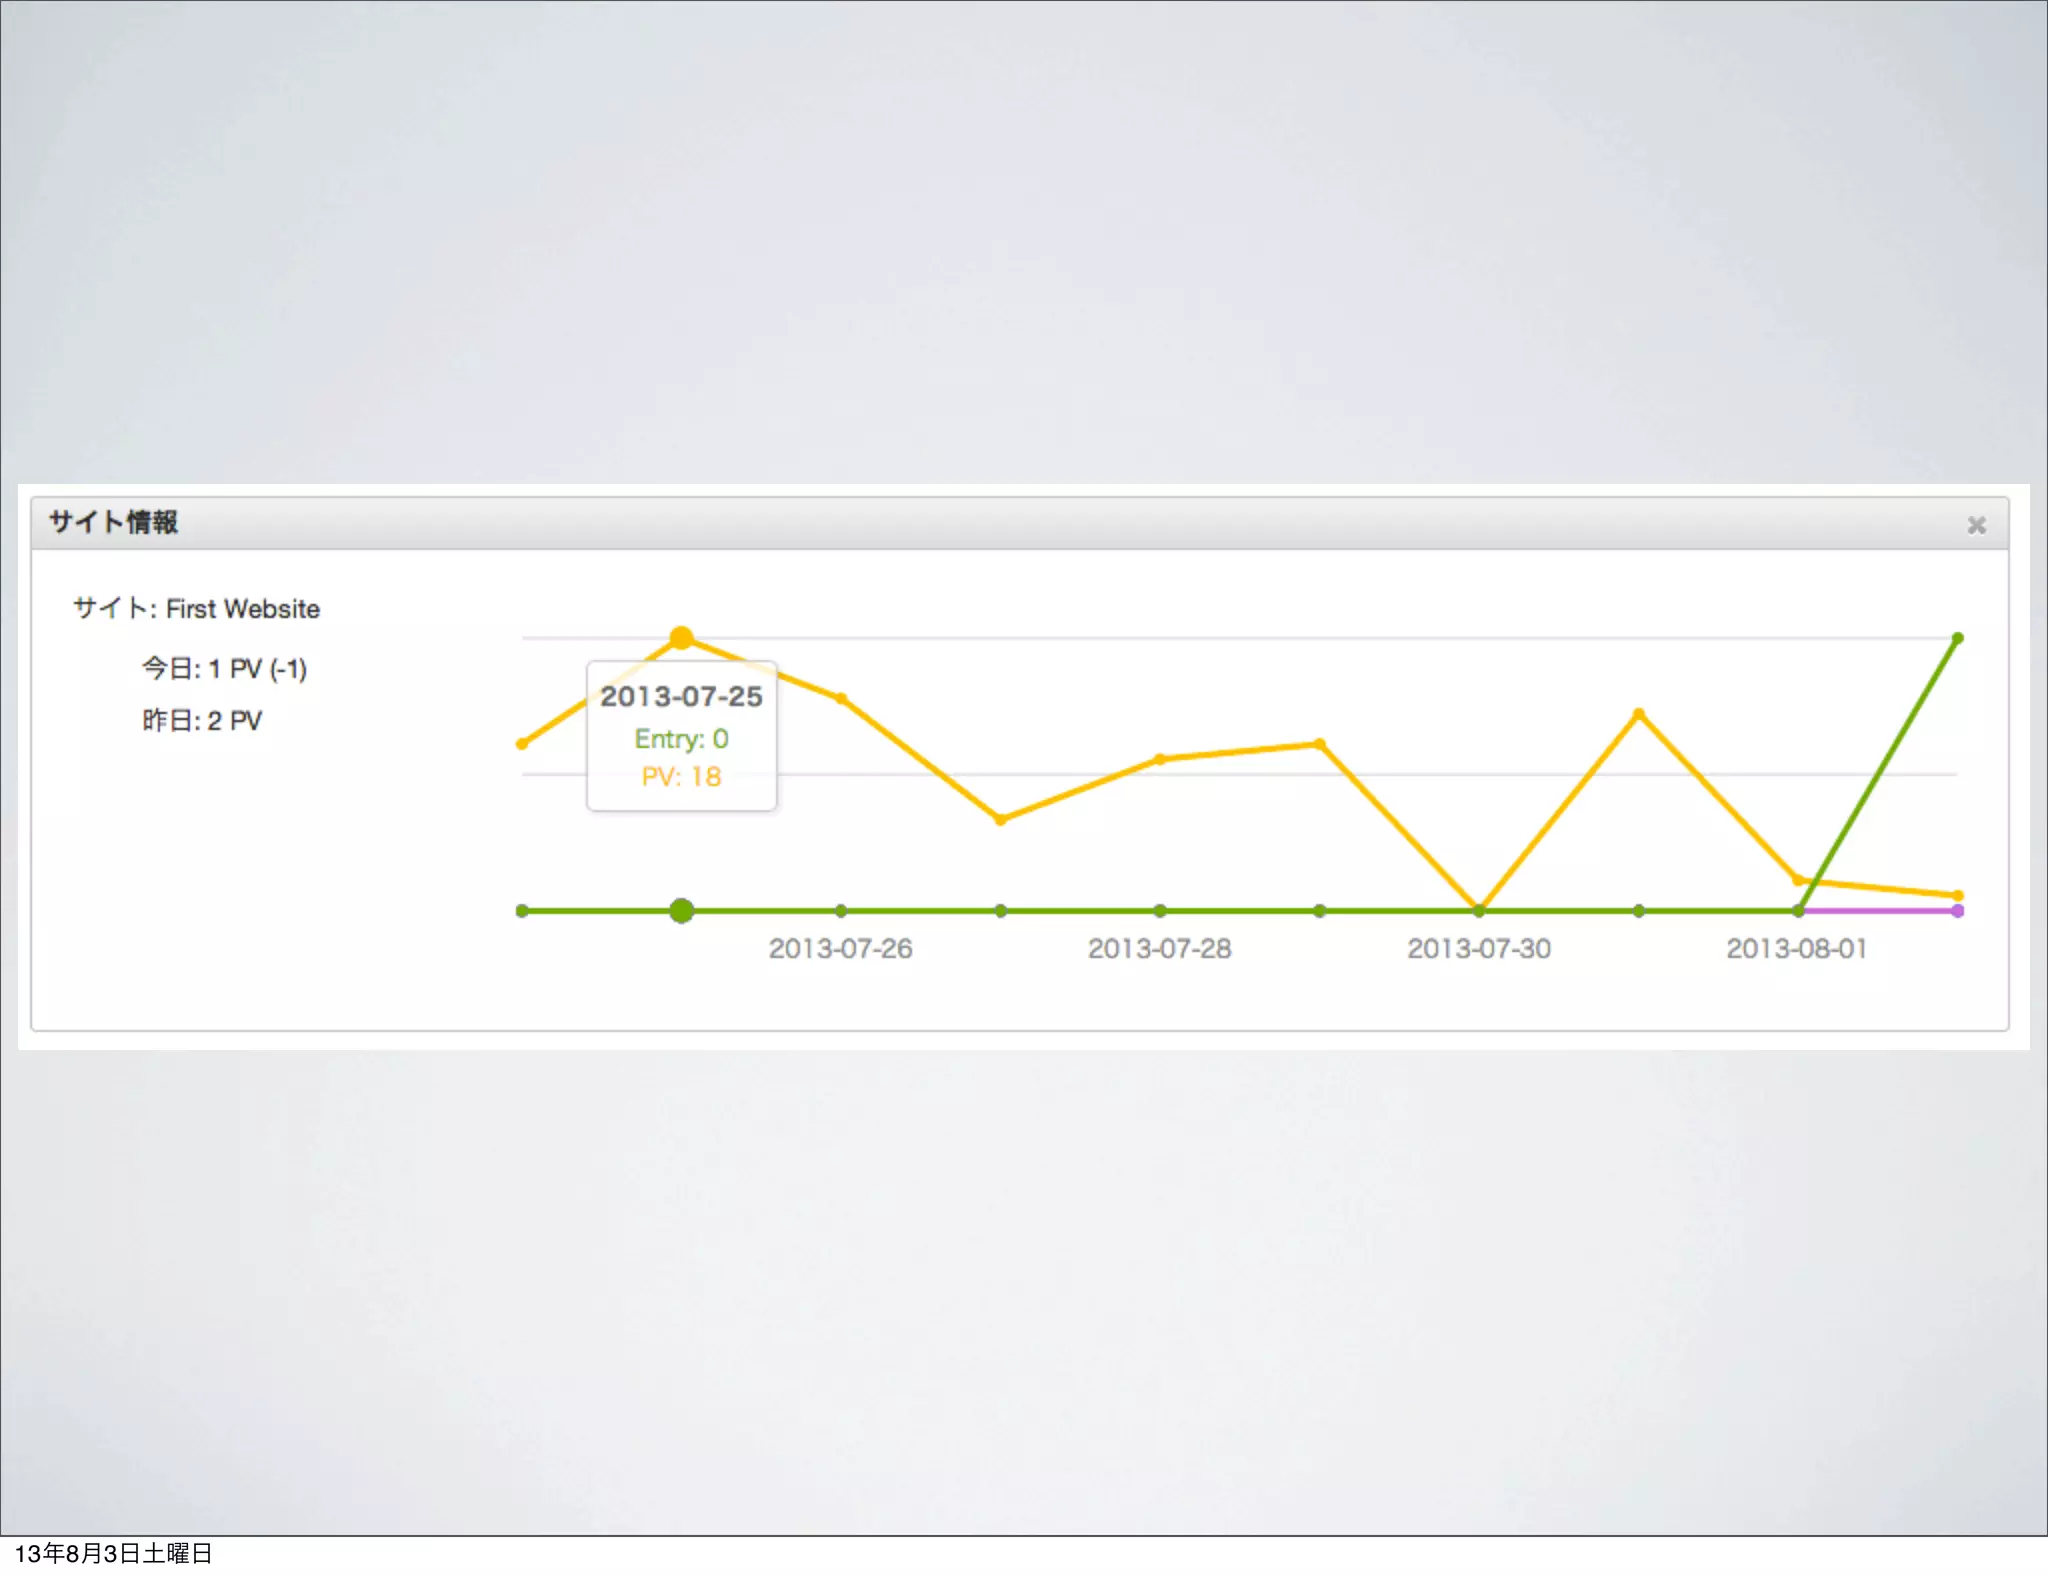Click the green Entry peak point at far right

tap(1957, 638)
